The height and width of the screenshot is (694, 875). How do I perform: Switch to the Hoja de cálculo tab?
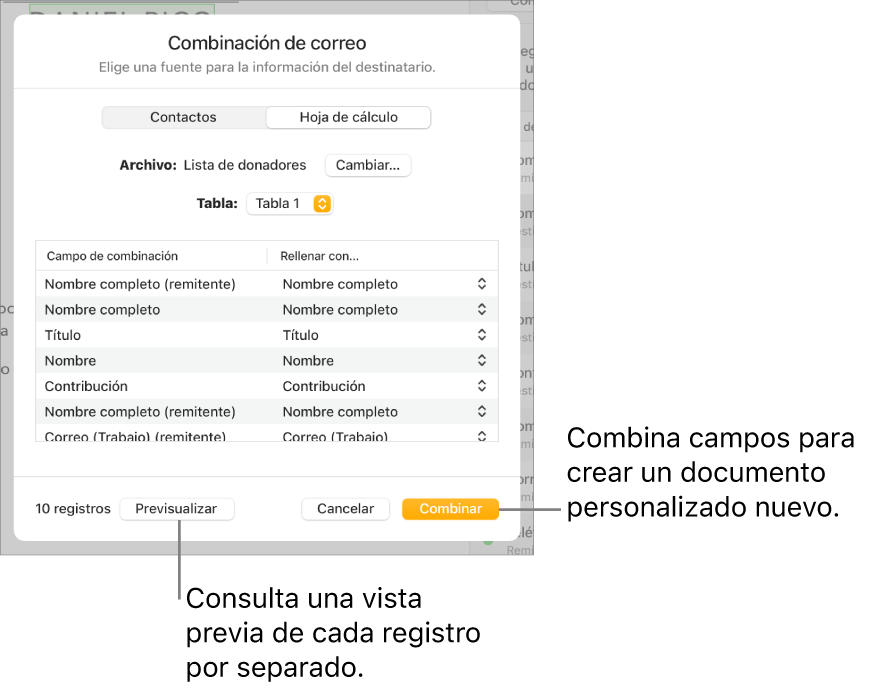click(x=348, y=117)
